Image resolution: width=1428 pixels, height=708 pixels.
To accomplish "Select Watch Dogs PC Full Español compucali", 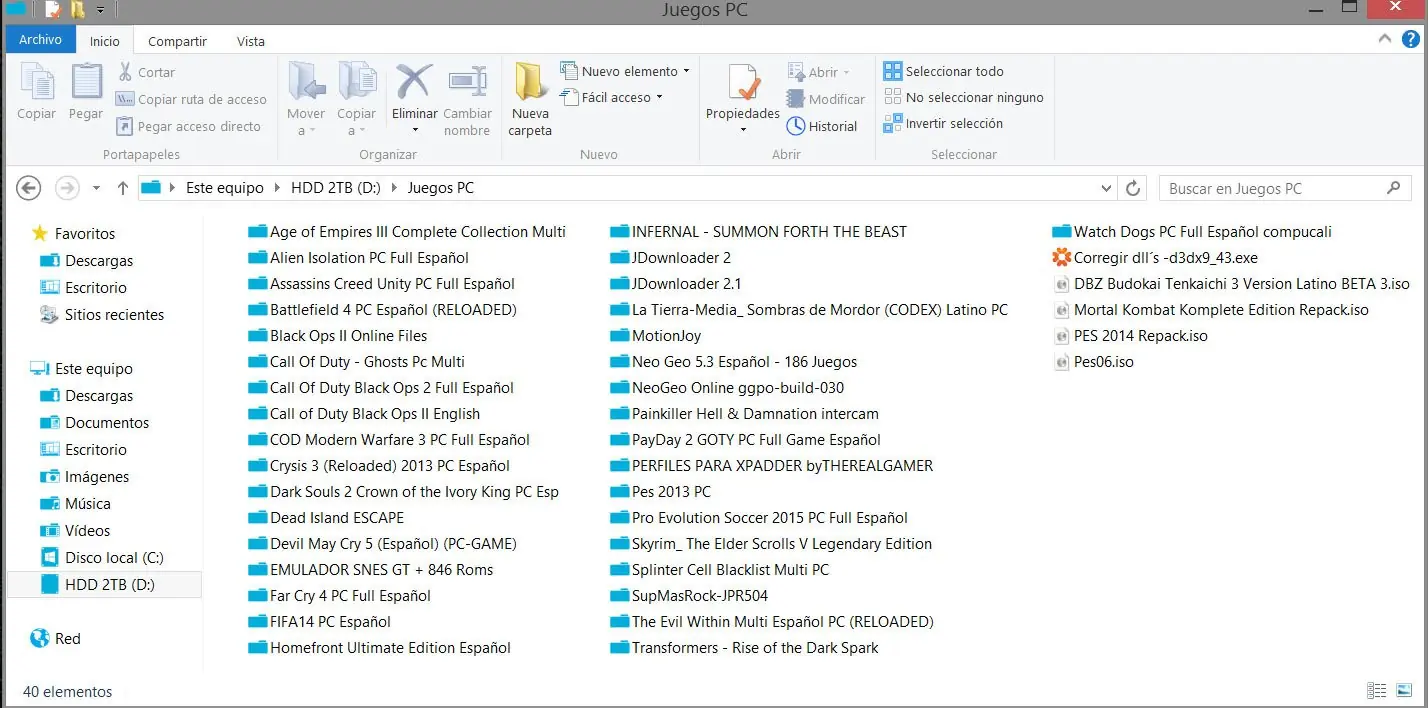I will click(1193, 231).
